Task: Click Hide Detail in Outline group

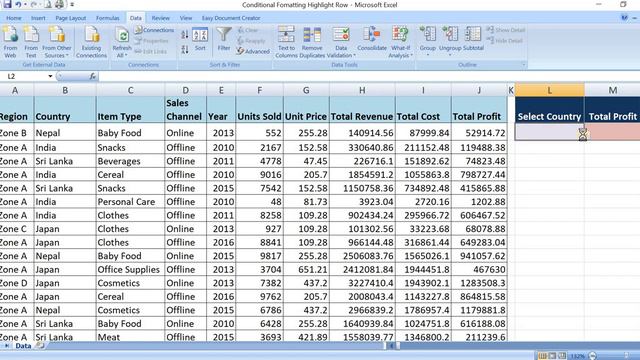Action: (505, 40)
